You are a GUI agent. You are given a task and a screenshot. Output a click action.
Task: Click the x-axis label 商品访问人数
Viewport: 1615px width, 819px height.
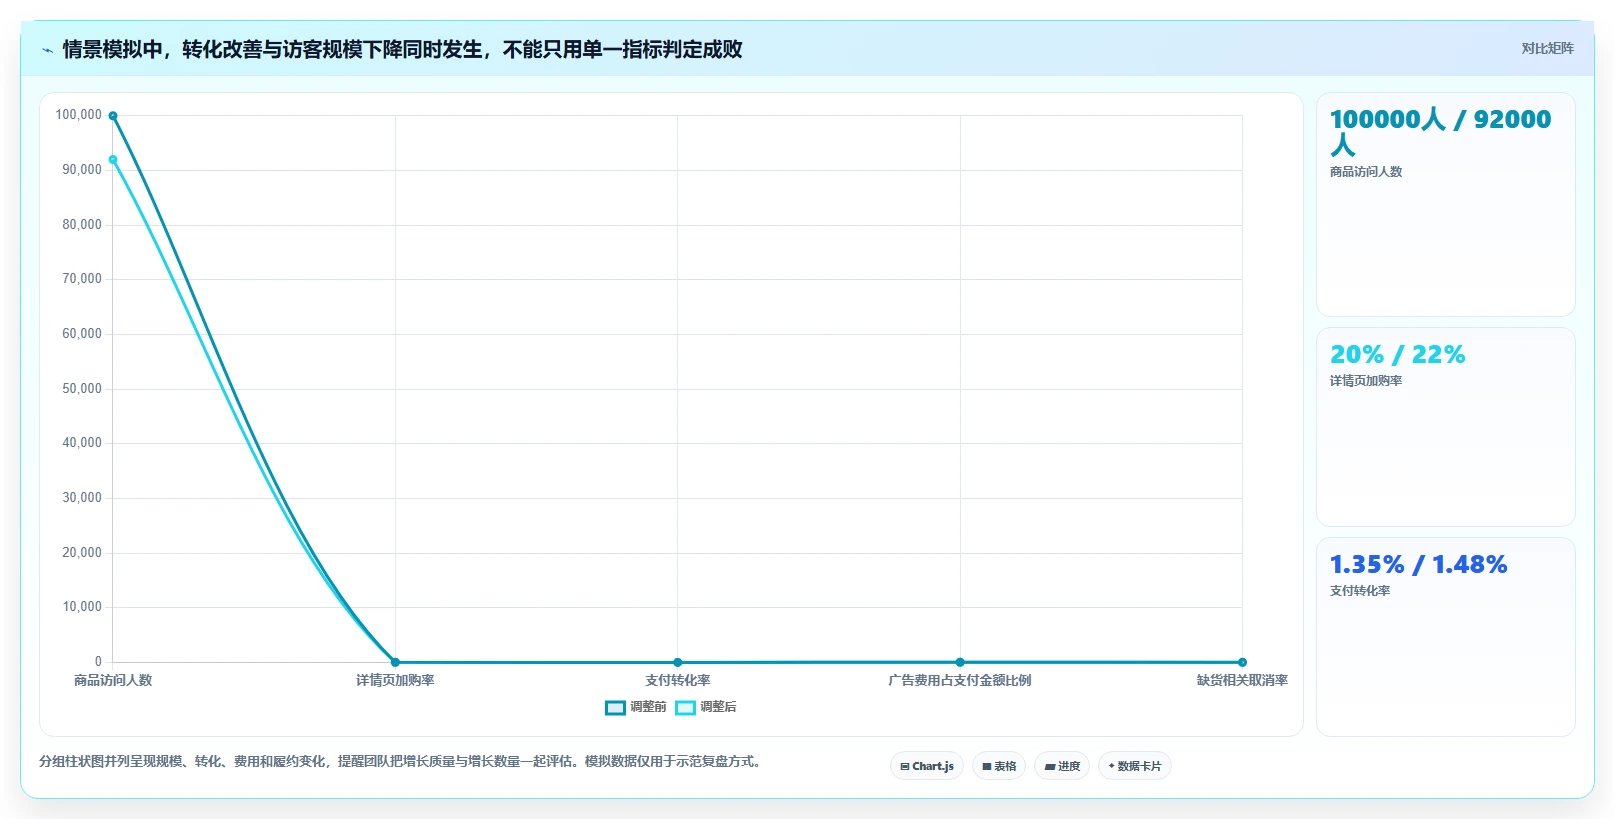click(x=113, y=680)
